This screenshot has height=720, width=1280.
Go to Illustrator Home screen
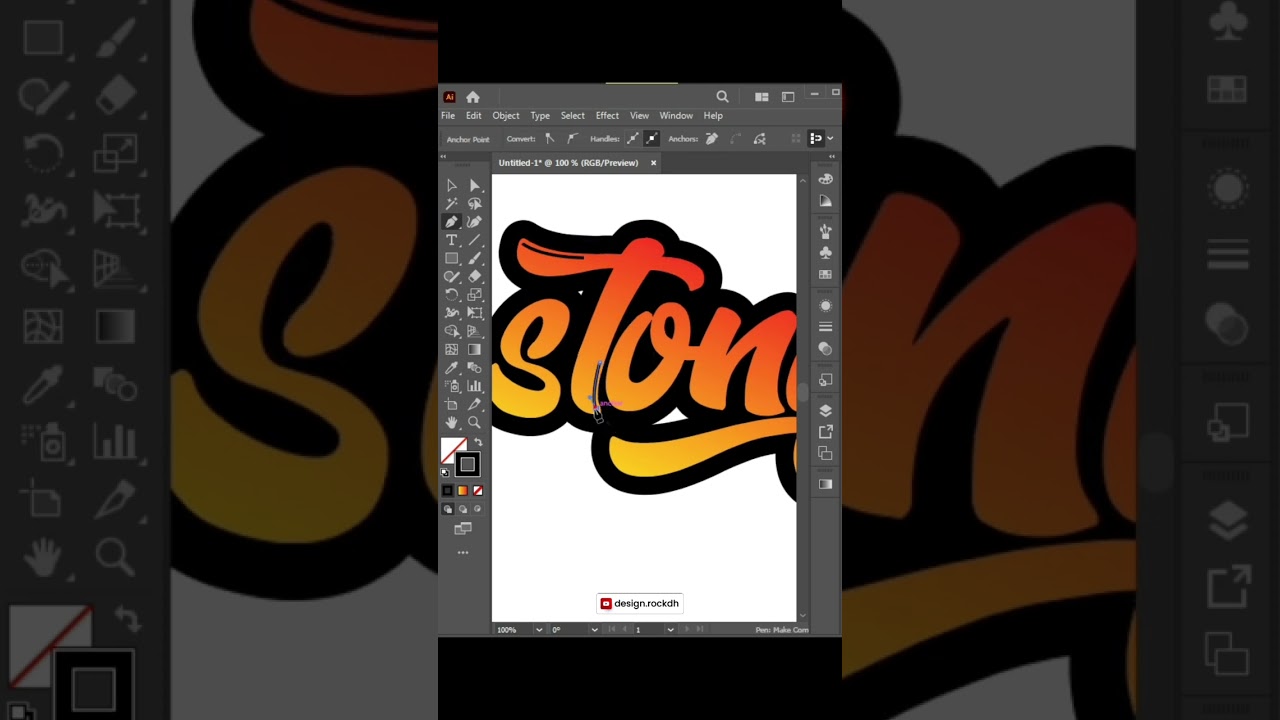[x=473, y=97]
